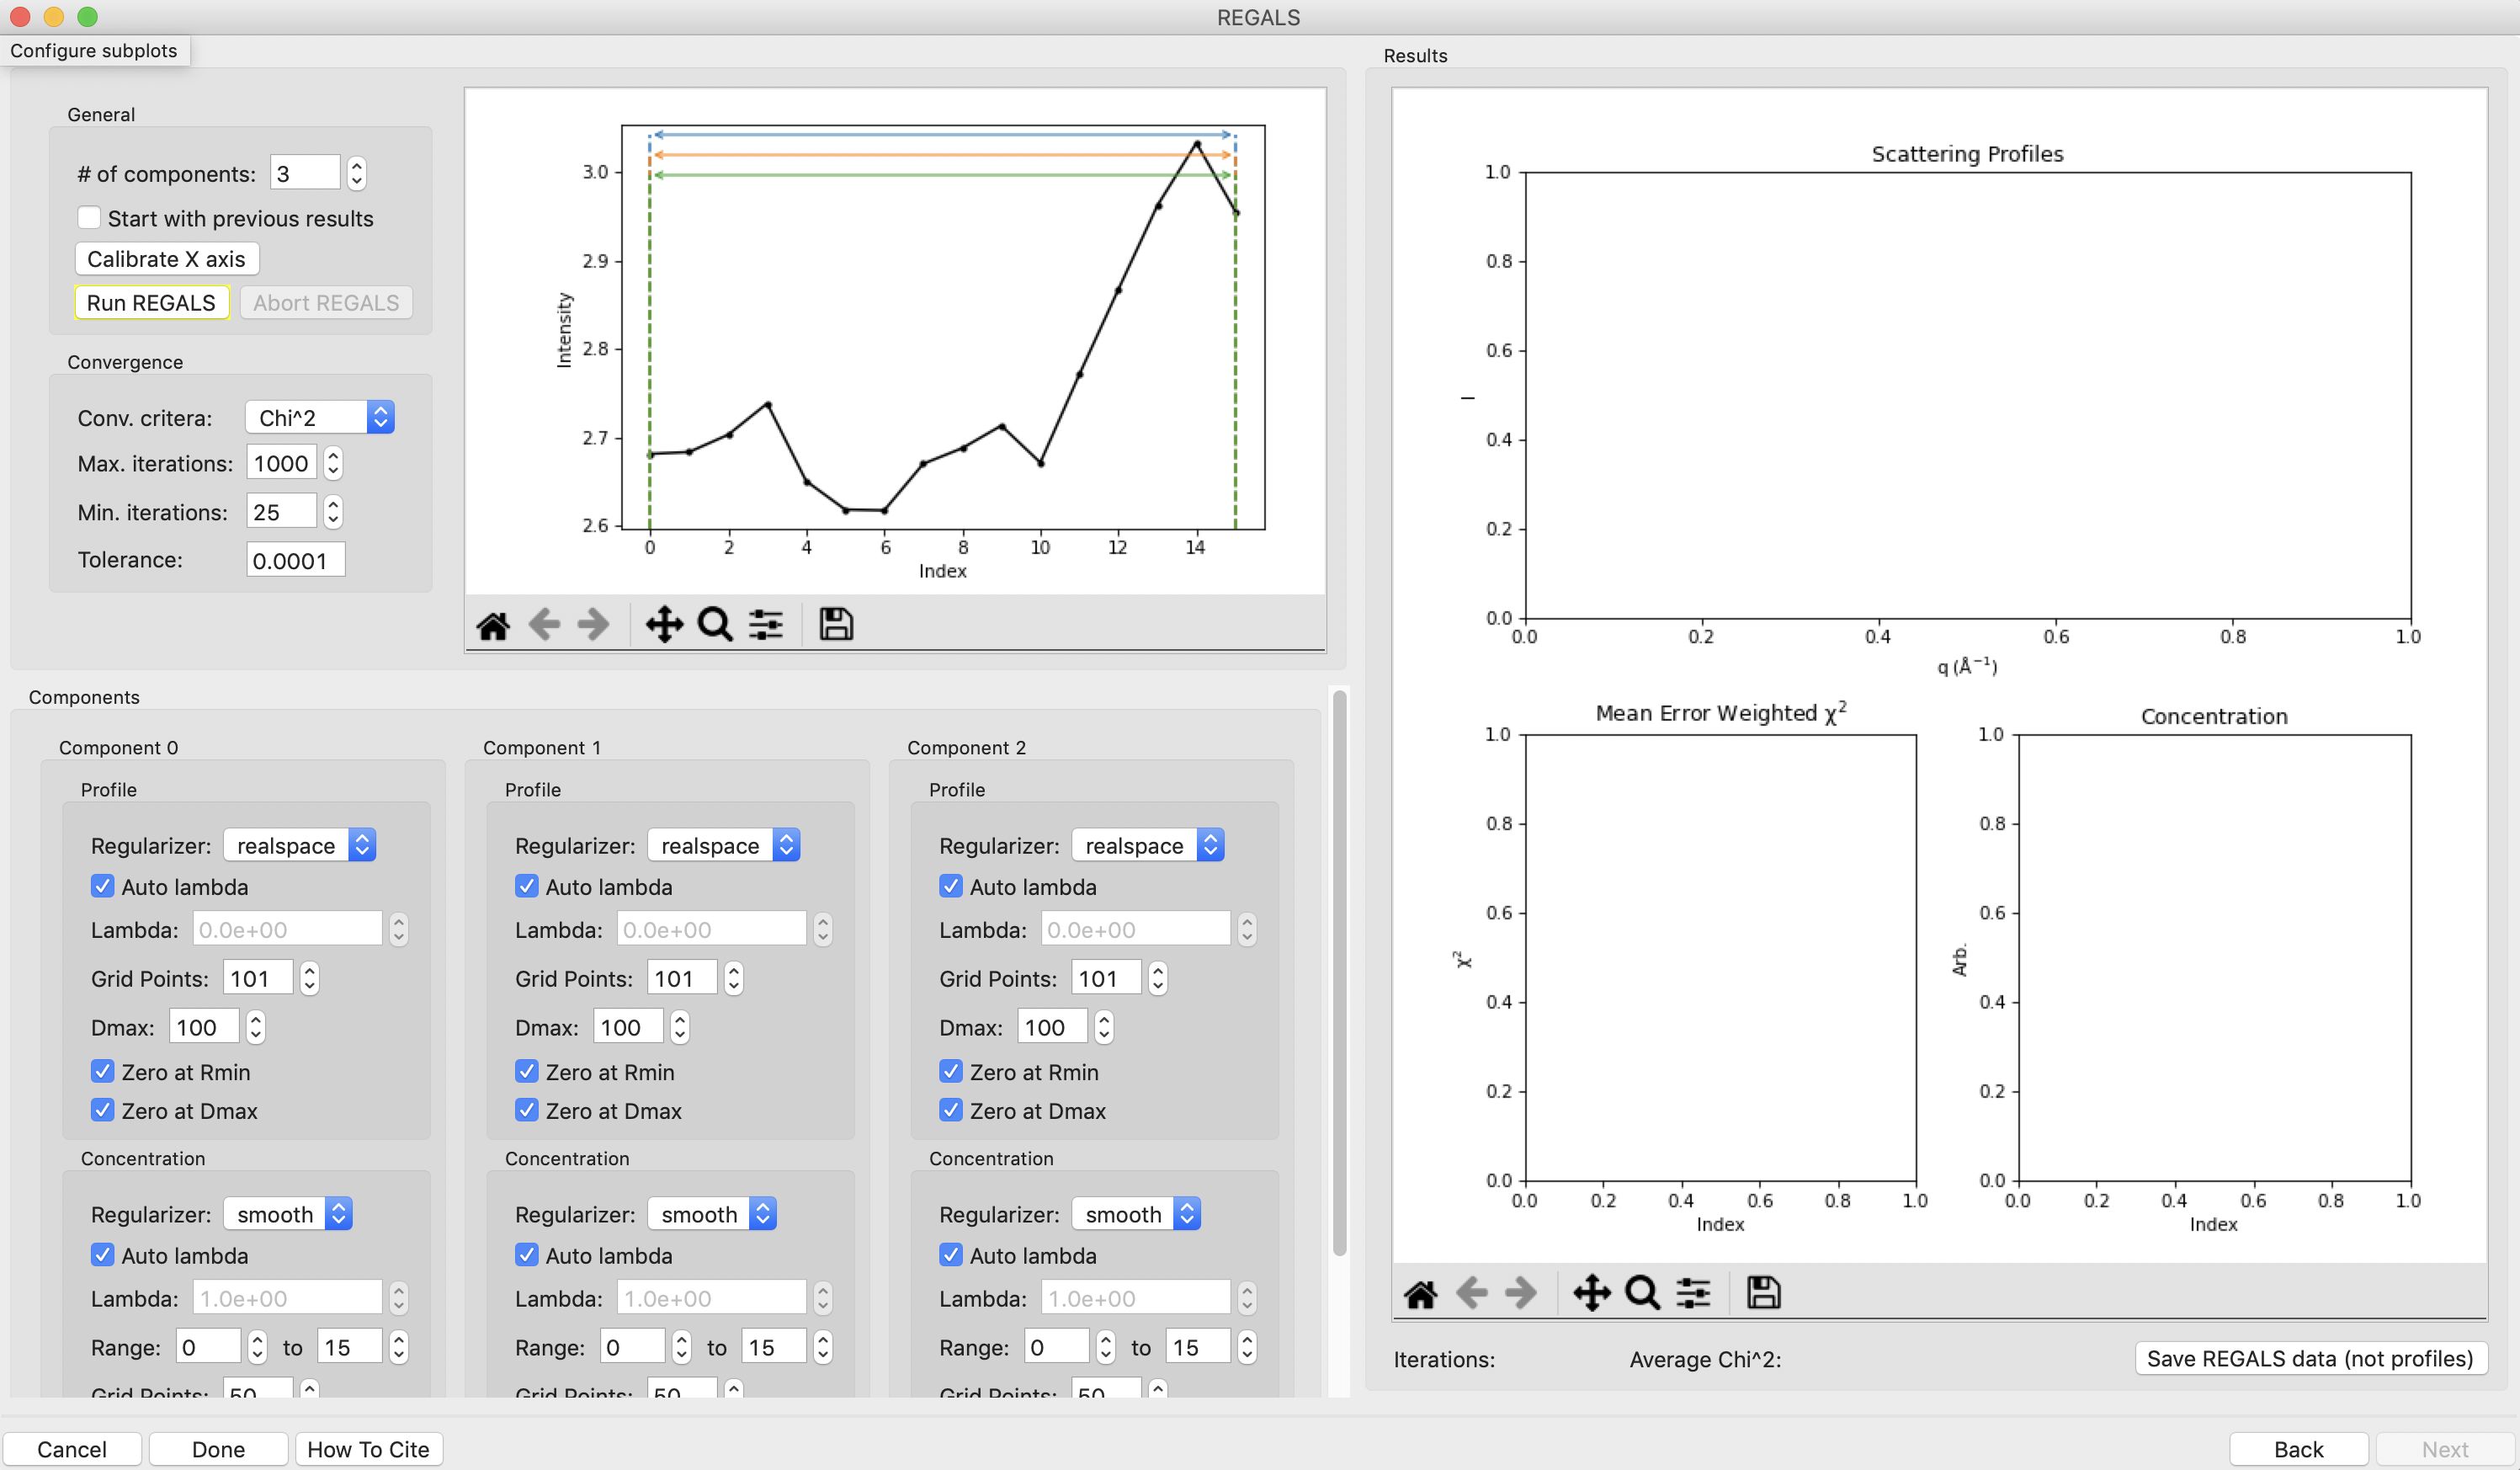Image resolution: width=2520 pixels, height=1470 pixels.
Task: Toggle Component 2 Zero at Rmin
Action: coord(950,1072)
